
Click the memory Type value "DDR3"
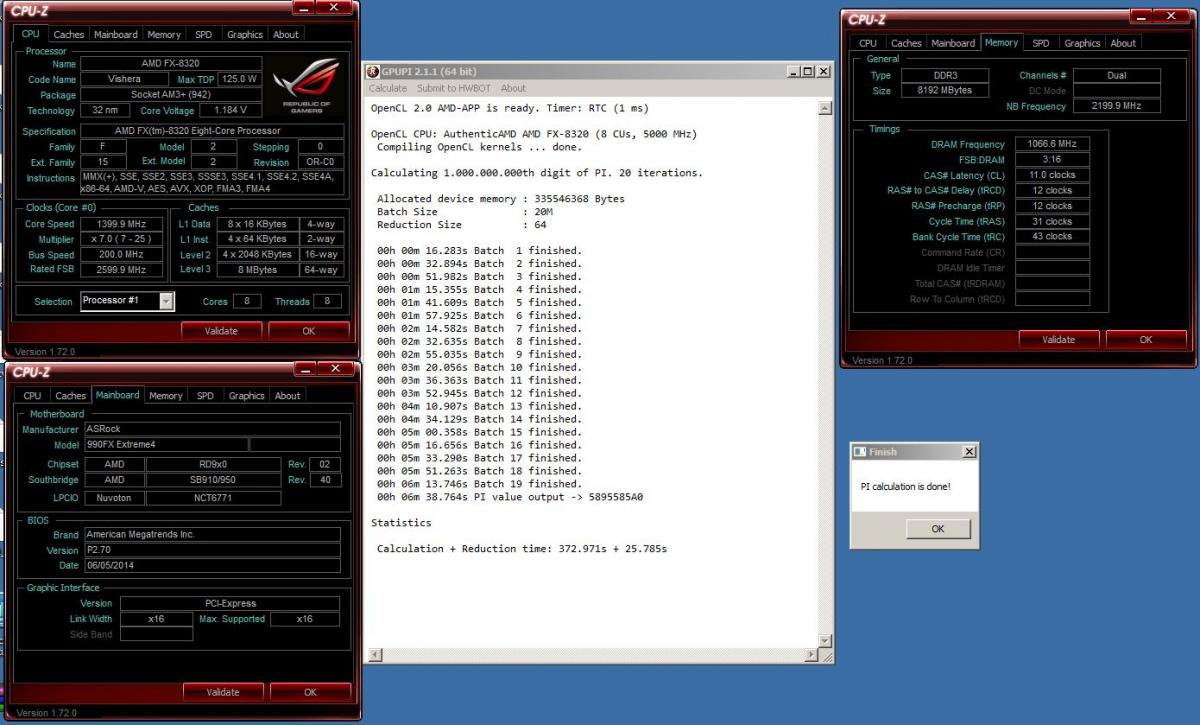coord(945,76)
